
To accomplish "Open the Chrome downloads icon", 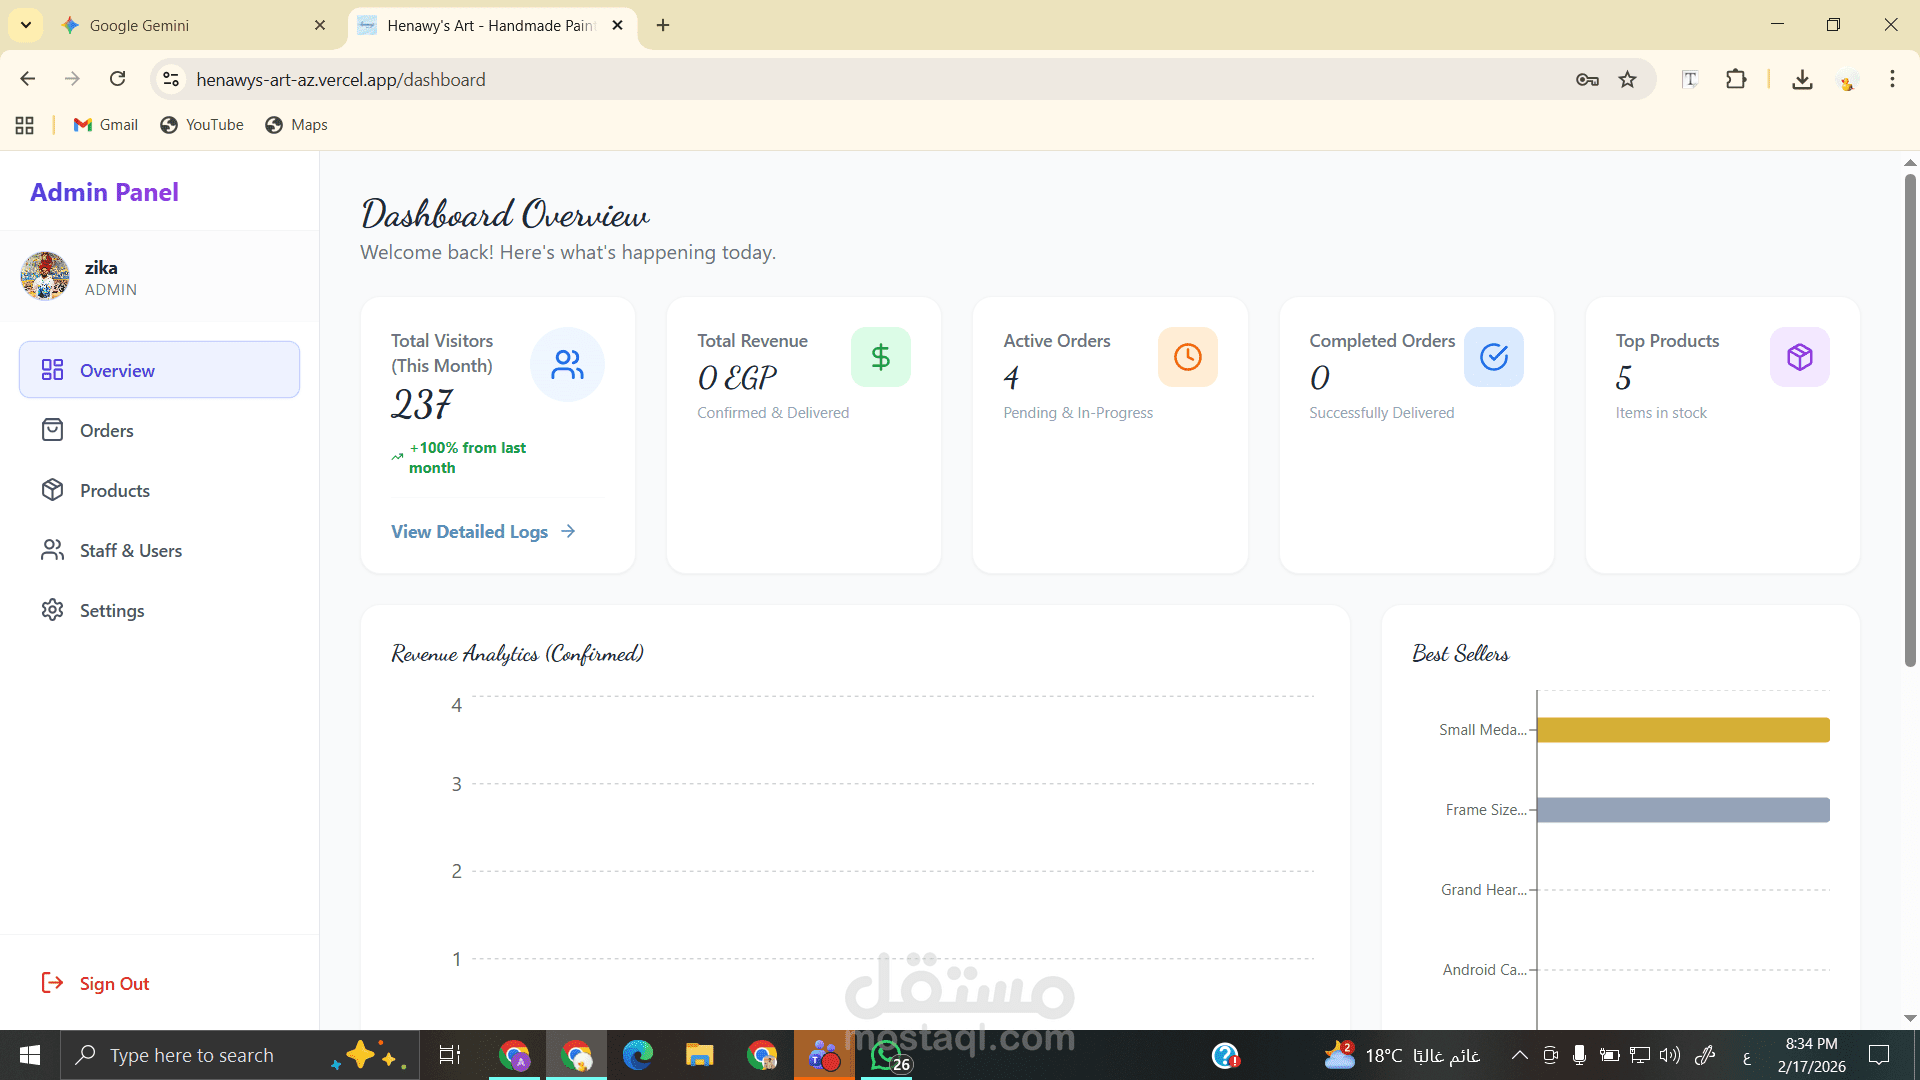I will (x=1802, y=80).
